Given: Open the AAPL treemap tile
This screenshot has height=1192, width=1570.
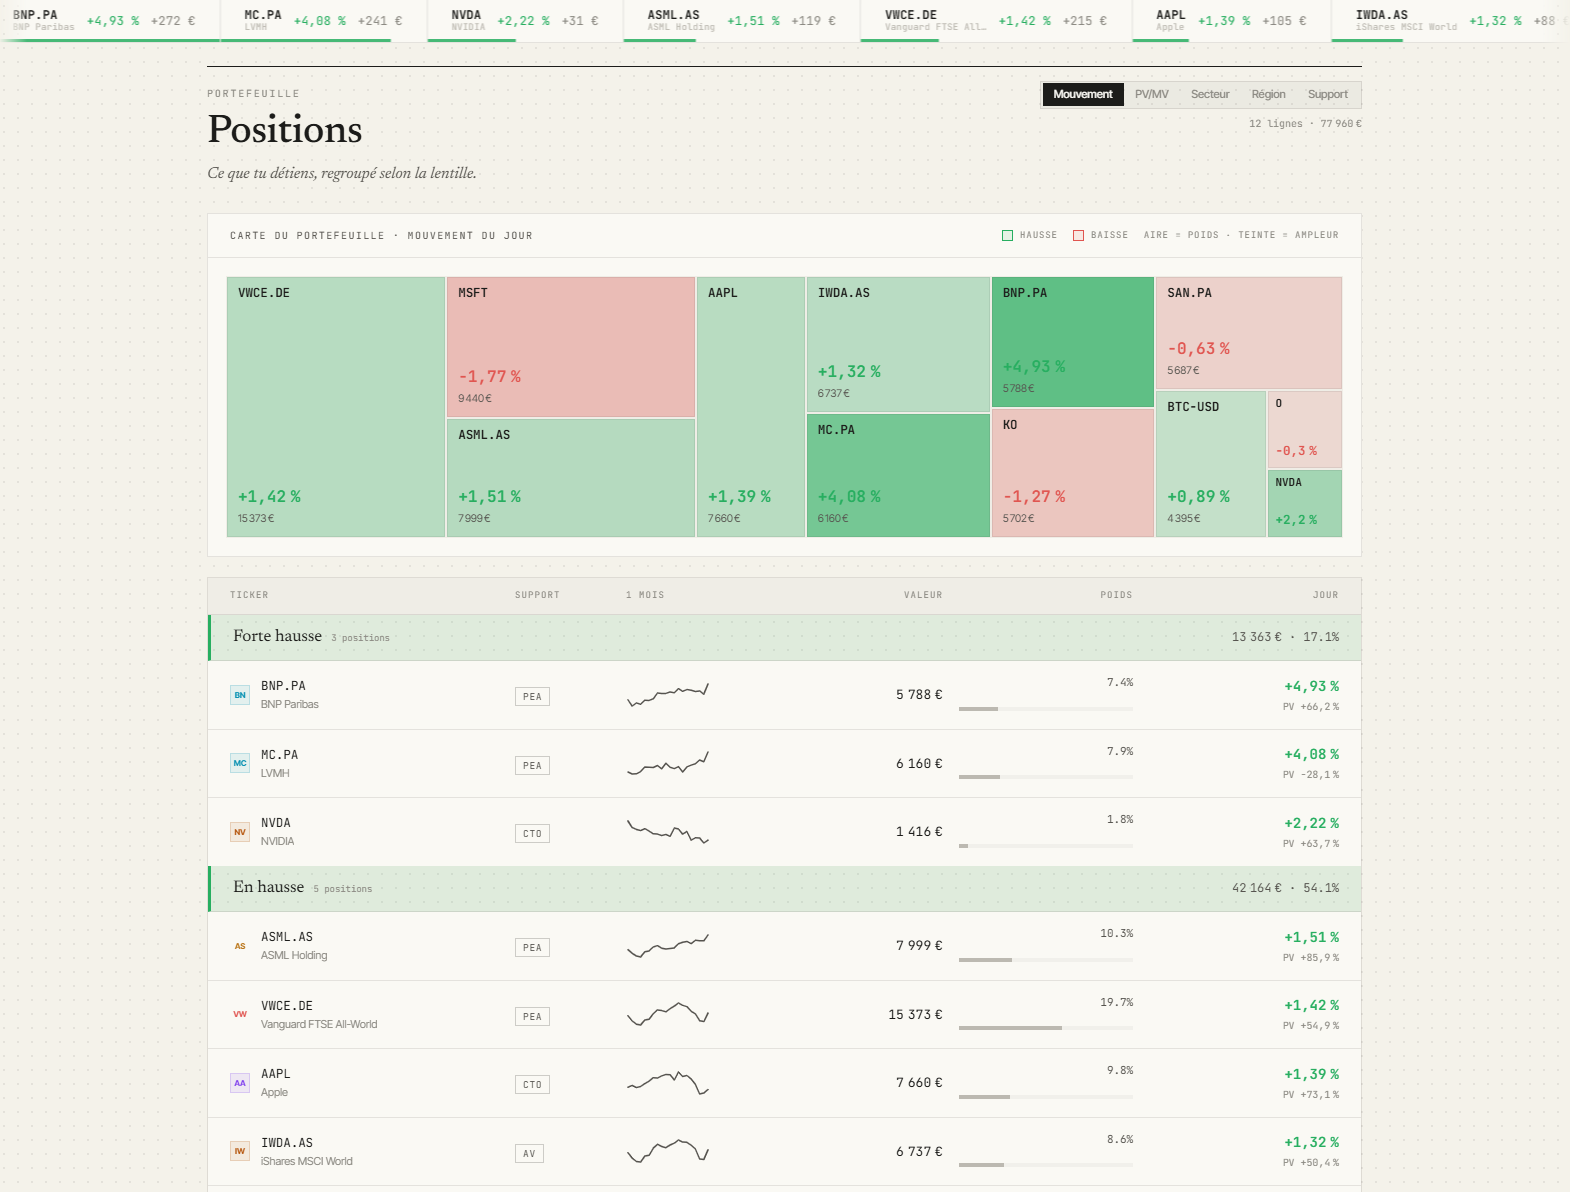Looking at the screenshot, I should pyautogui.click(x=751, y=407).
